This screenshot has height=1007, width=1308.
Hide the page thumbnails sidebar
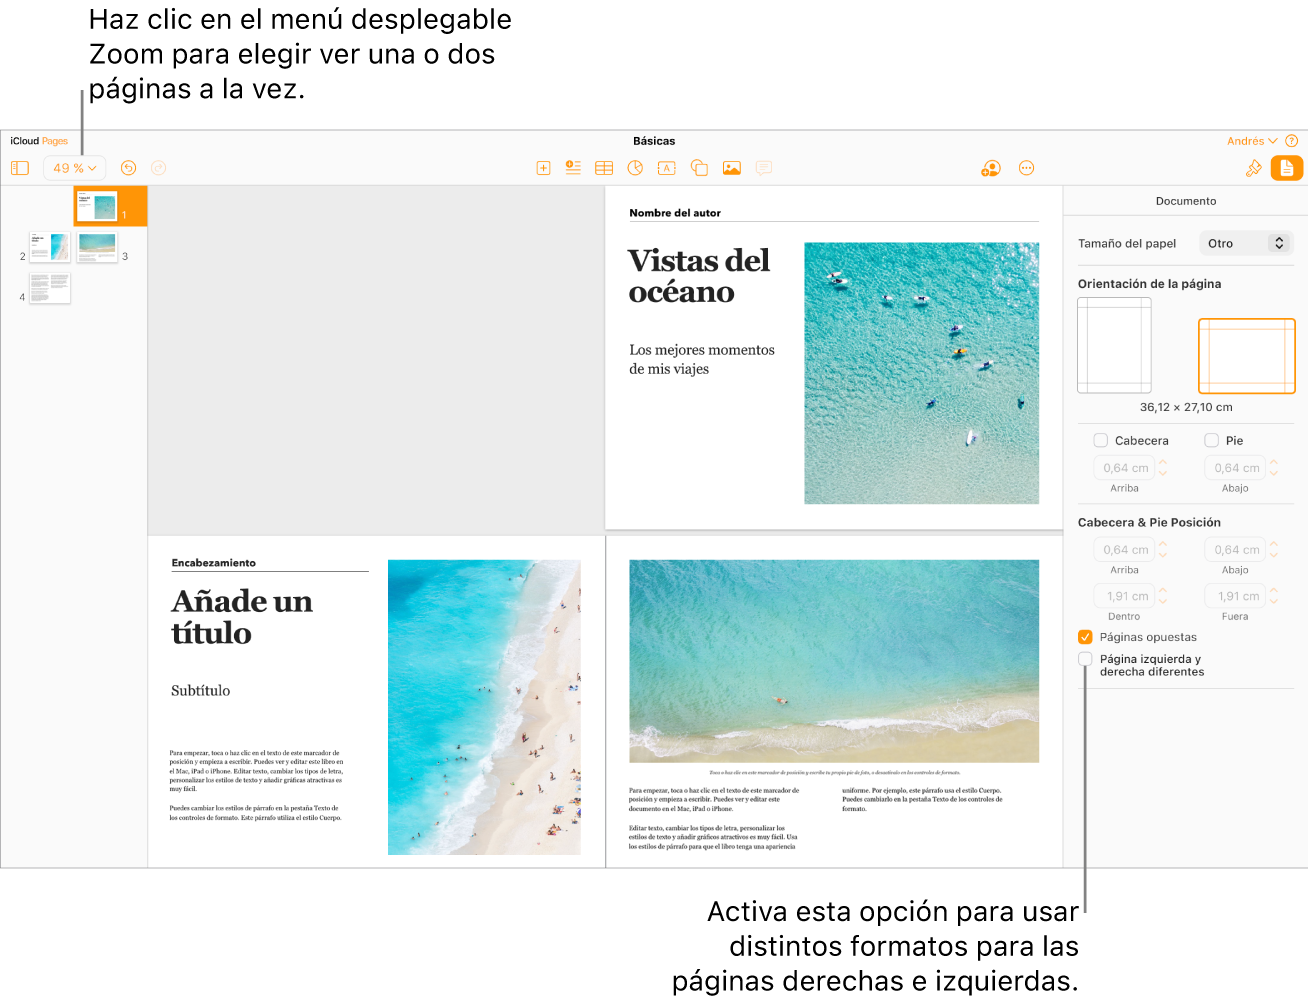[20, 168]
